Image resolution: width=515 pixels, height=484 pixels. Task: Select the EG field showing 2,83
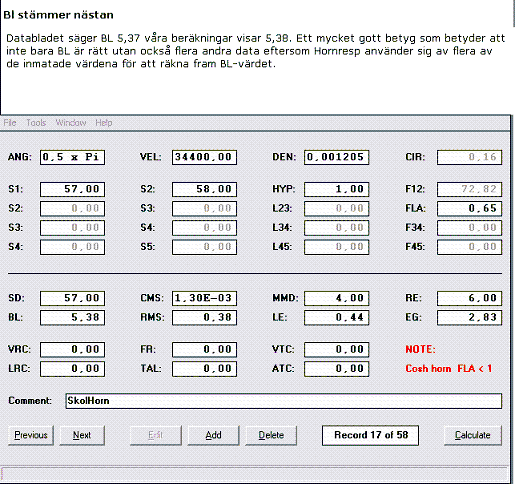point(469,318)
